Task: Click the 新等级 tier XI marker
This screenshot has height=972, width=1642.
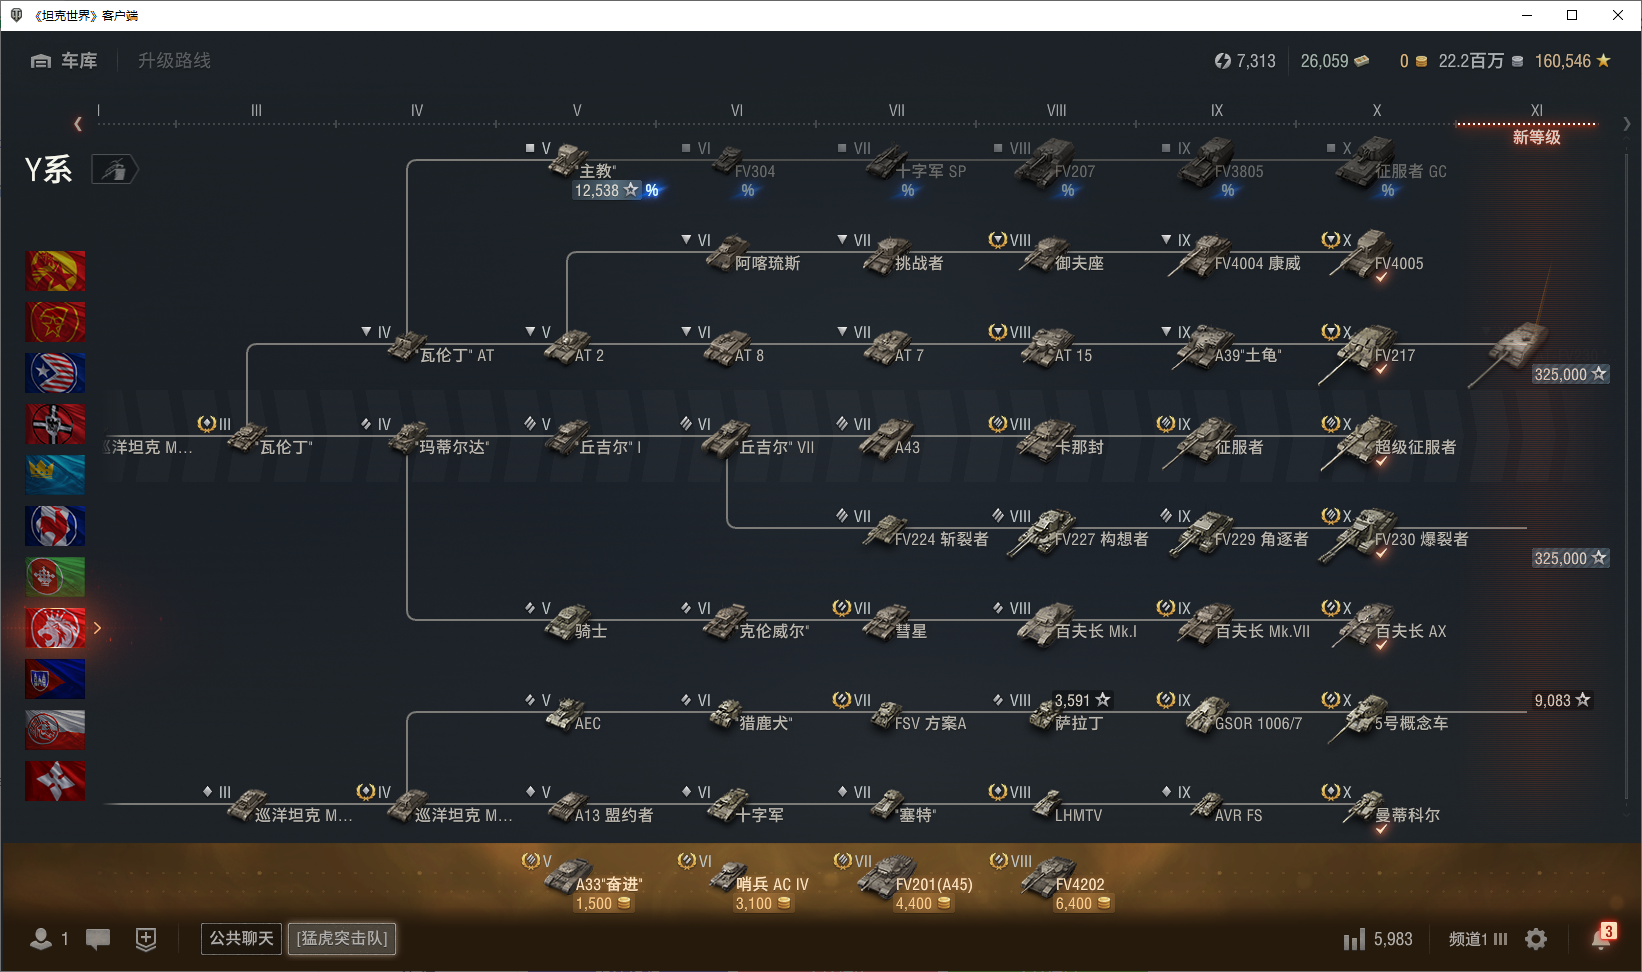Action: coord(1537,137)
